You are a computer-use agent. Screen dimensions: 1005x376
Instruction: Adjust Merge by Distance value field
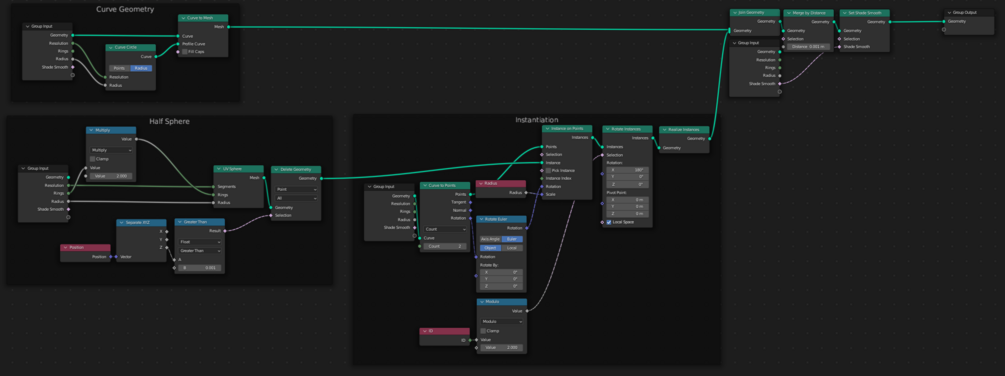[808, 47]
